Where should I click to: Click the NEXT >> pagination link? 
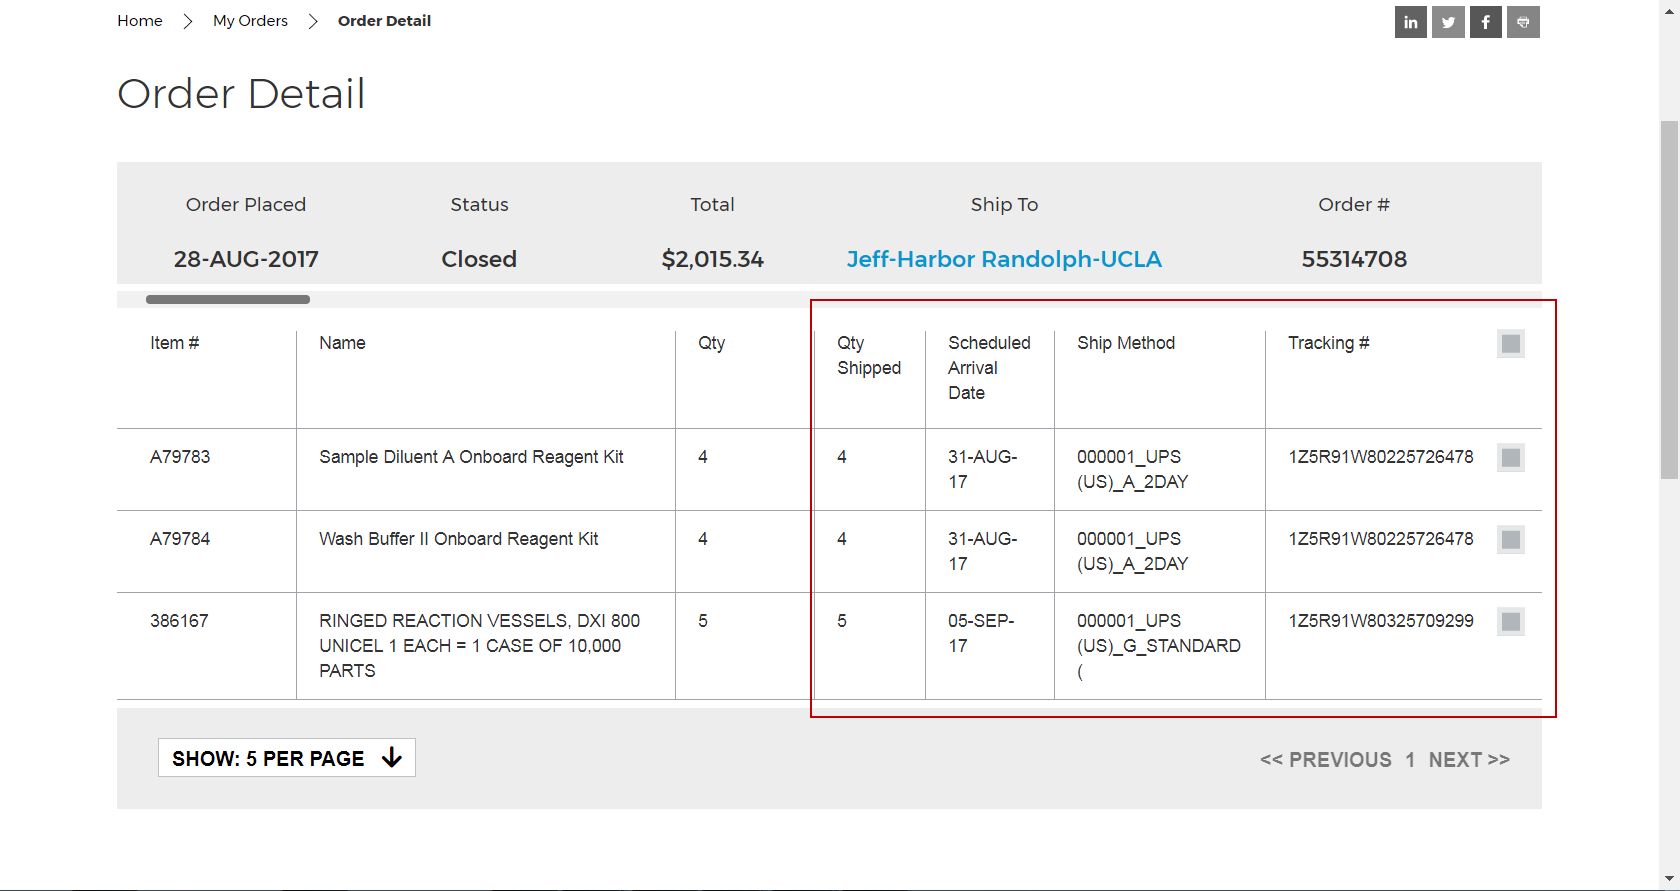[1469, 760]
